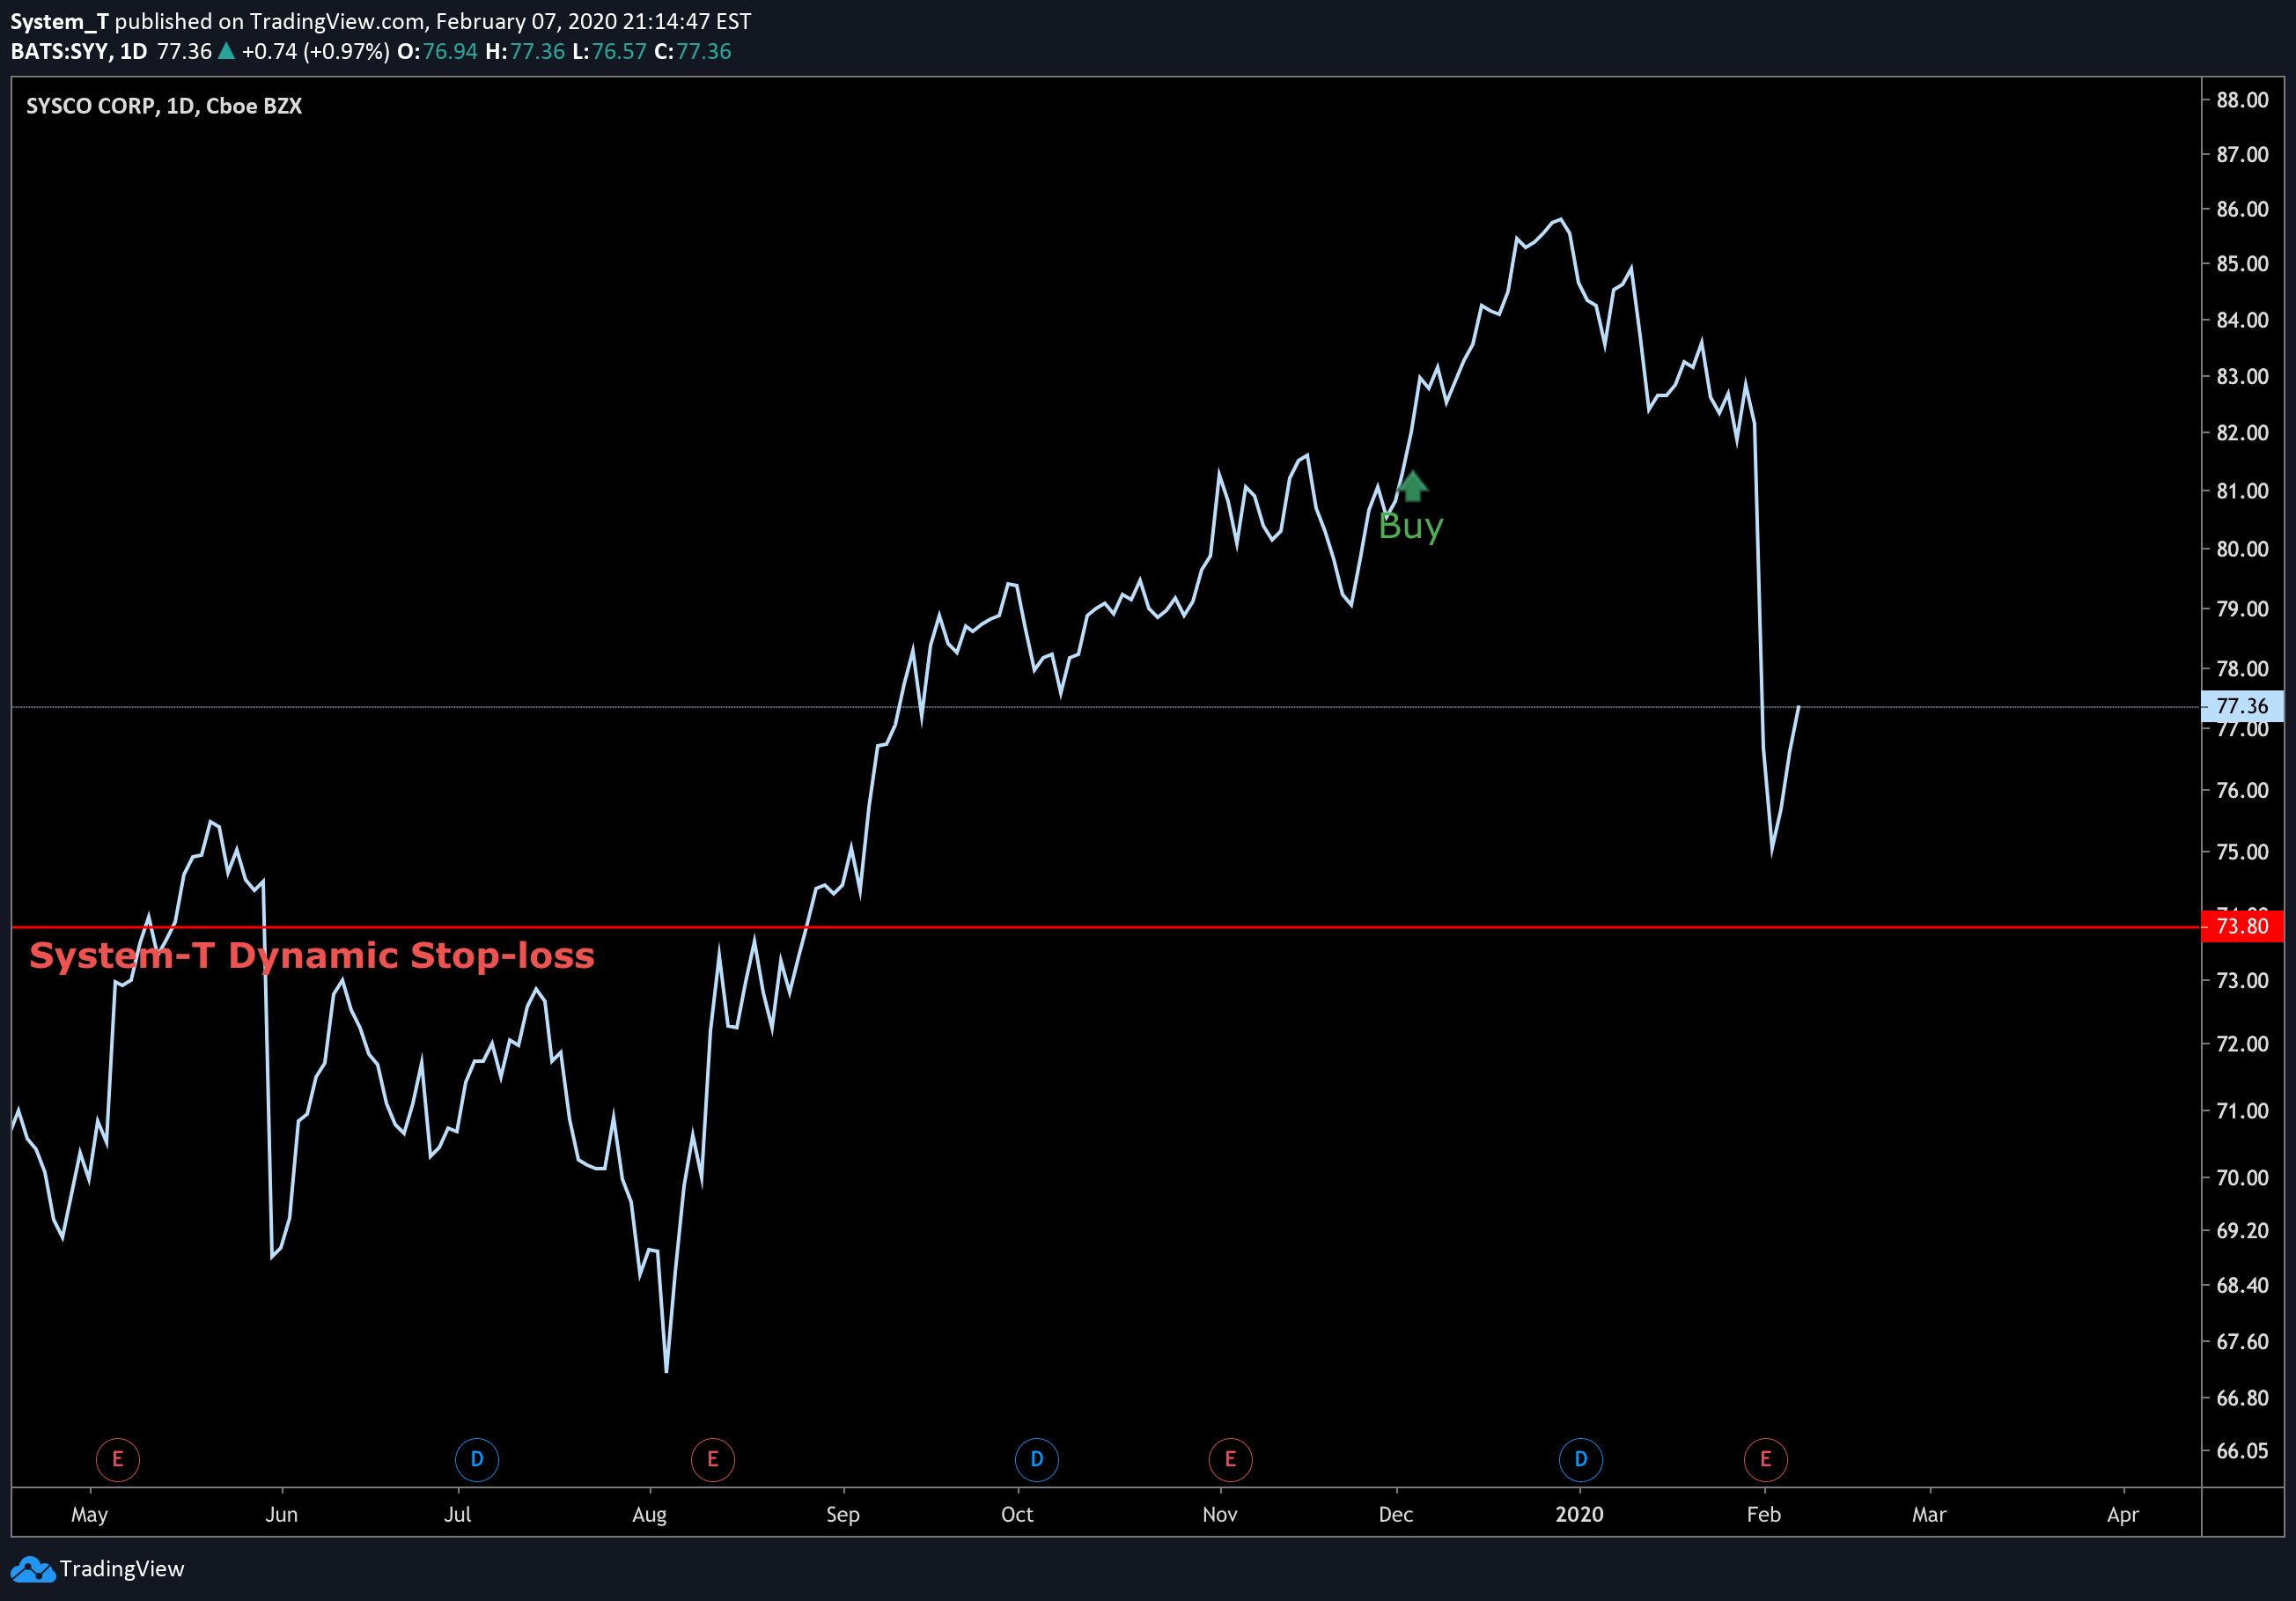
Task: Click the +0.74 (+0.97%) change value
Action: tap(316, 51)
